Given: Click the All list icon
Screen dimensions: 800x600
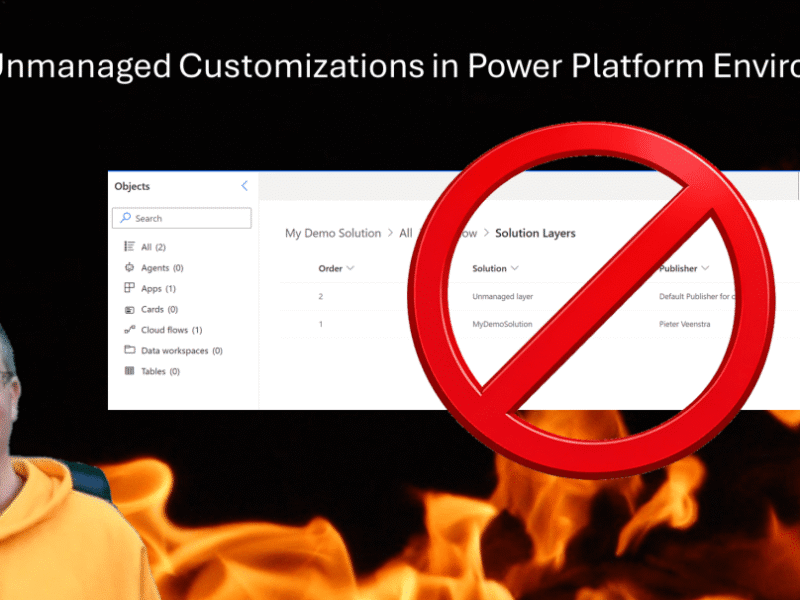Looking at the screenshot, I should 130,246.
